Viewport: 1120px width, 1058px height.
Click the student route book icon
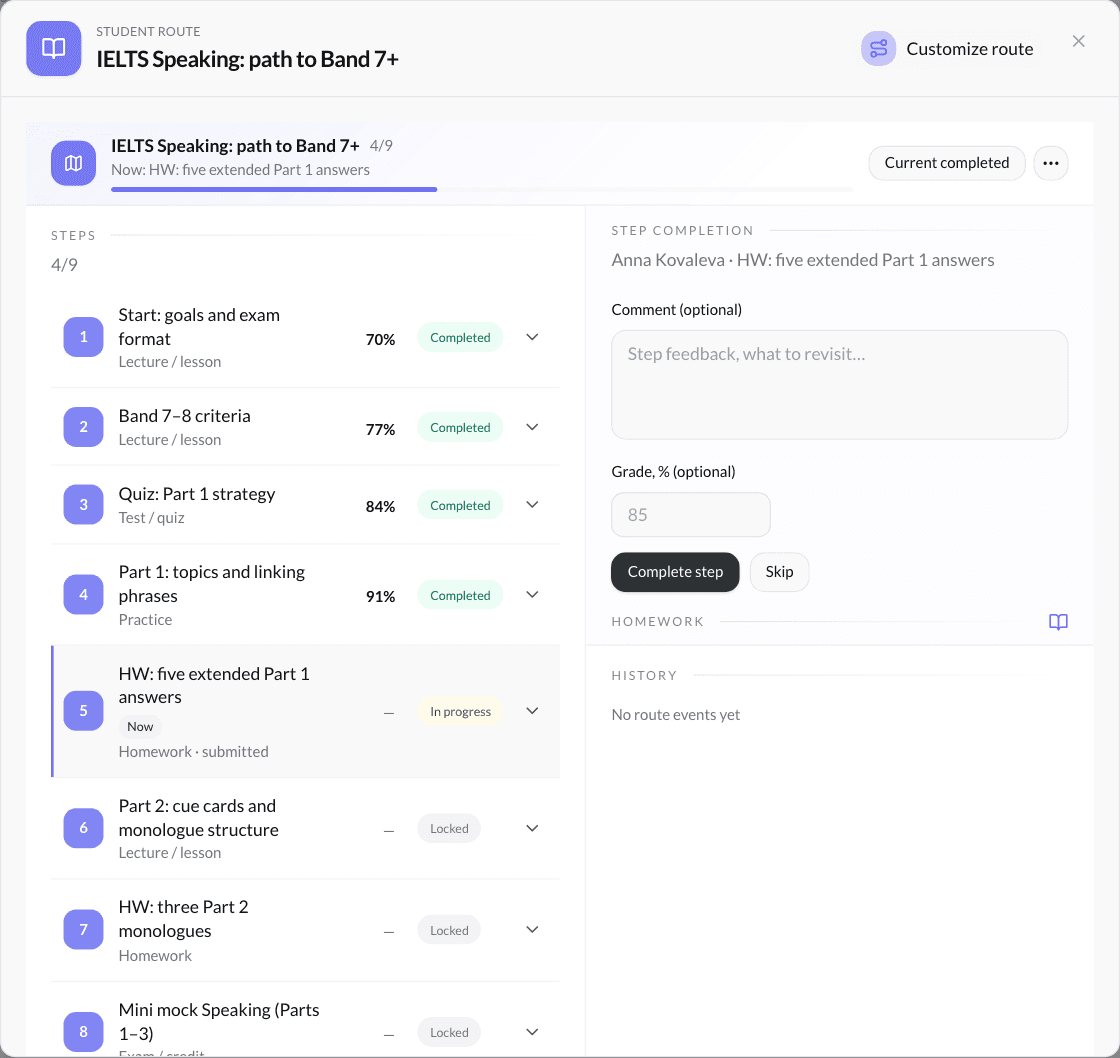[x=54, y=49]
